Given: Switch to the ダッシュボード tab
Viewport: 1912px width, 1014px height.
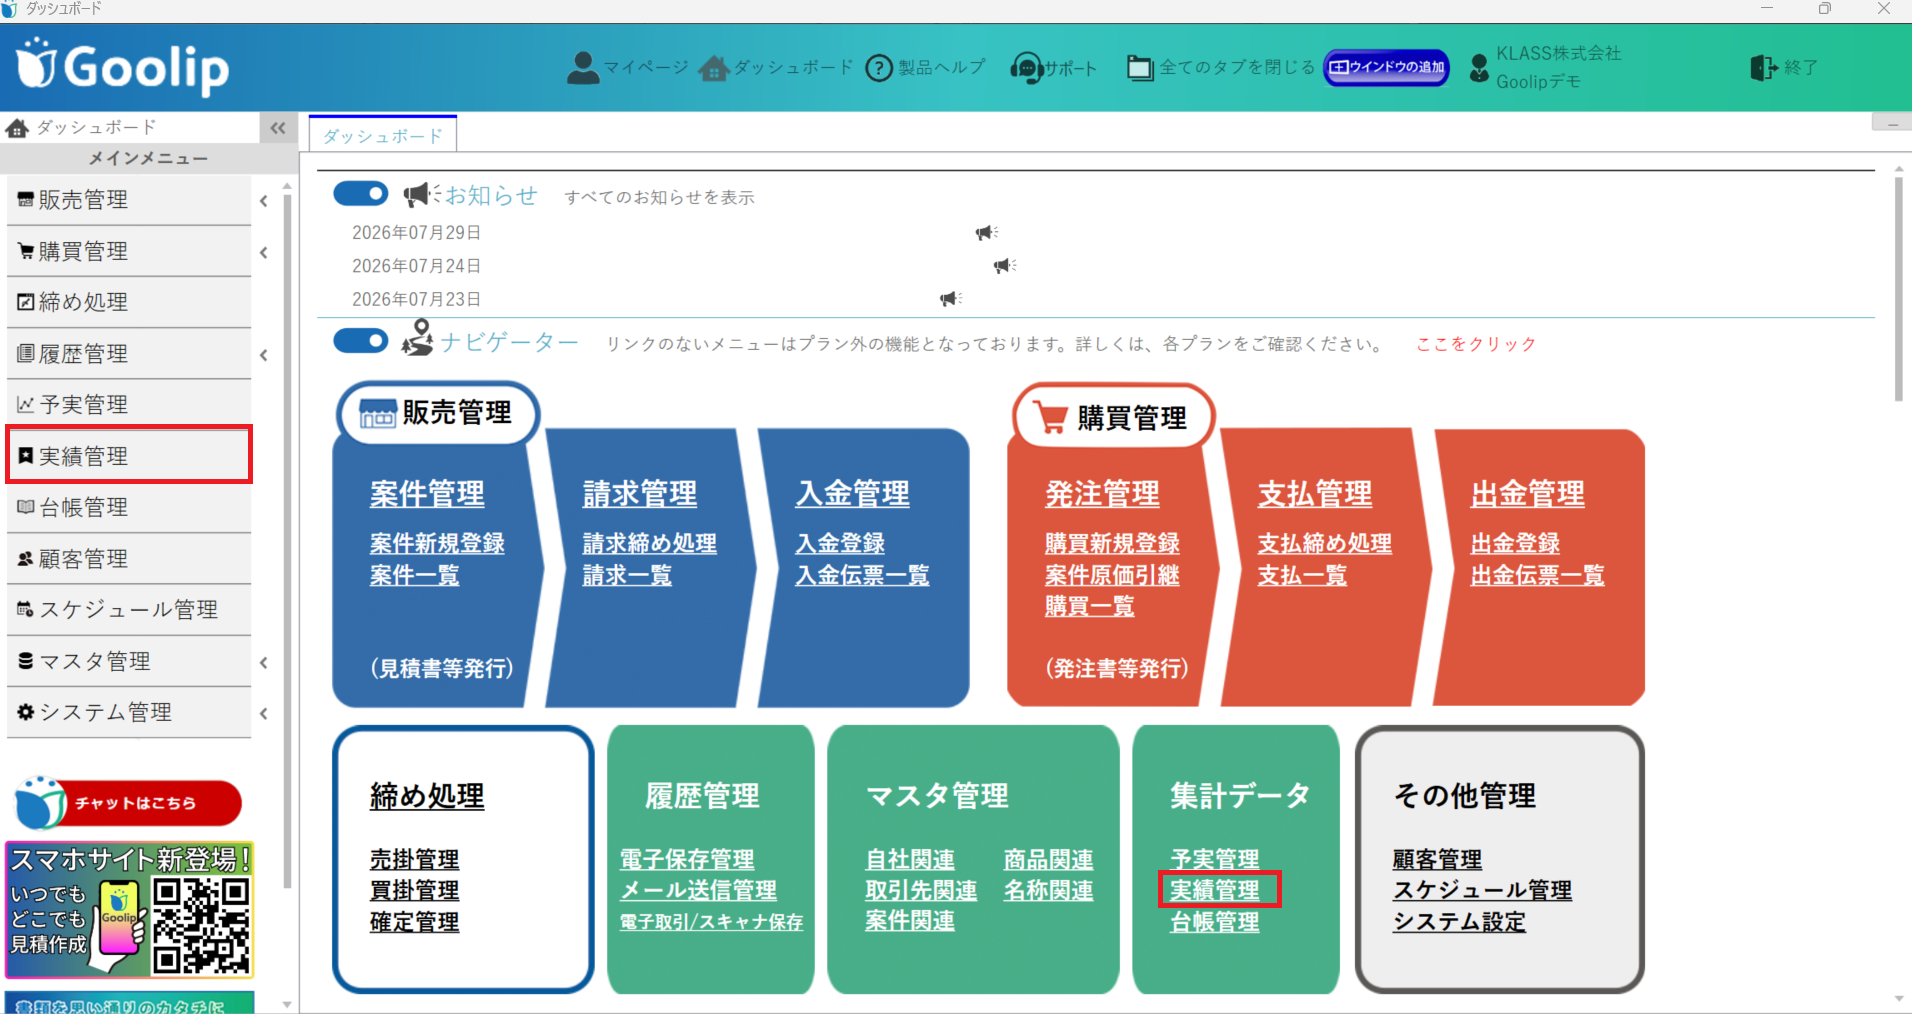Looking at the screenshot, I should click(x=383, y=134).
